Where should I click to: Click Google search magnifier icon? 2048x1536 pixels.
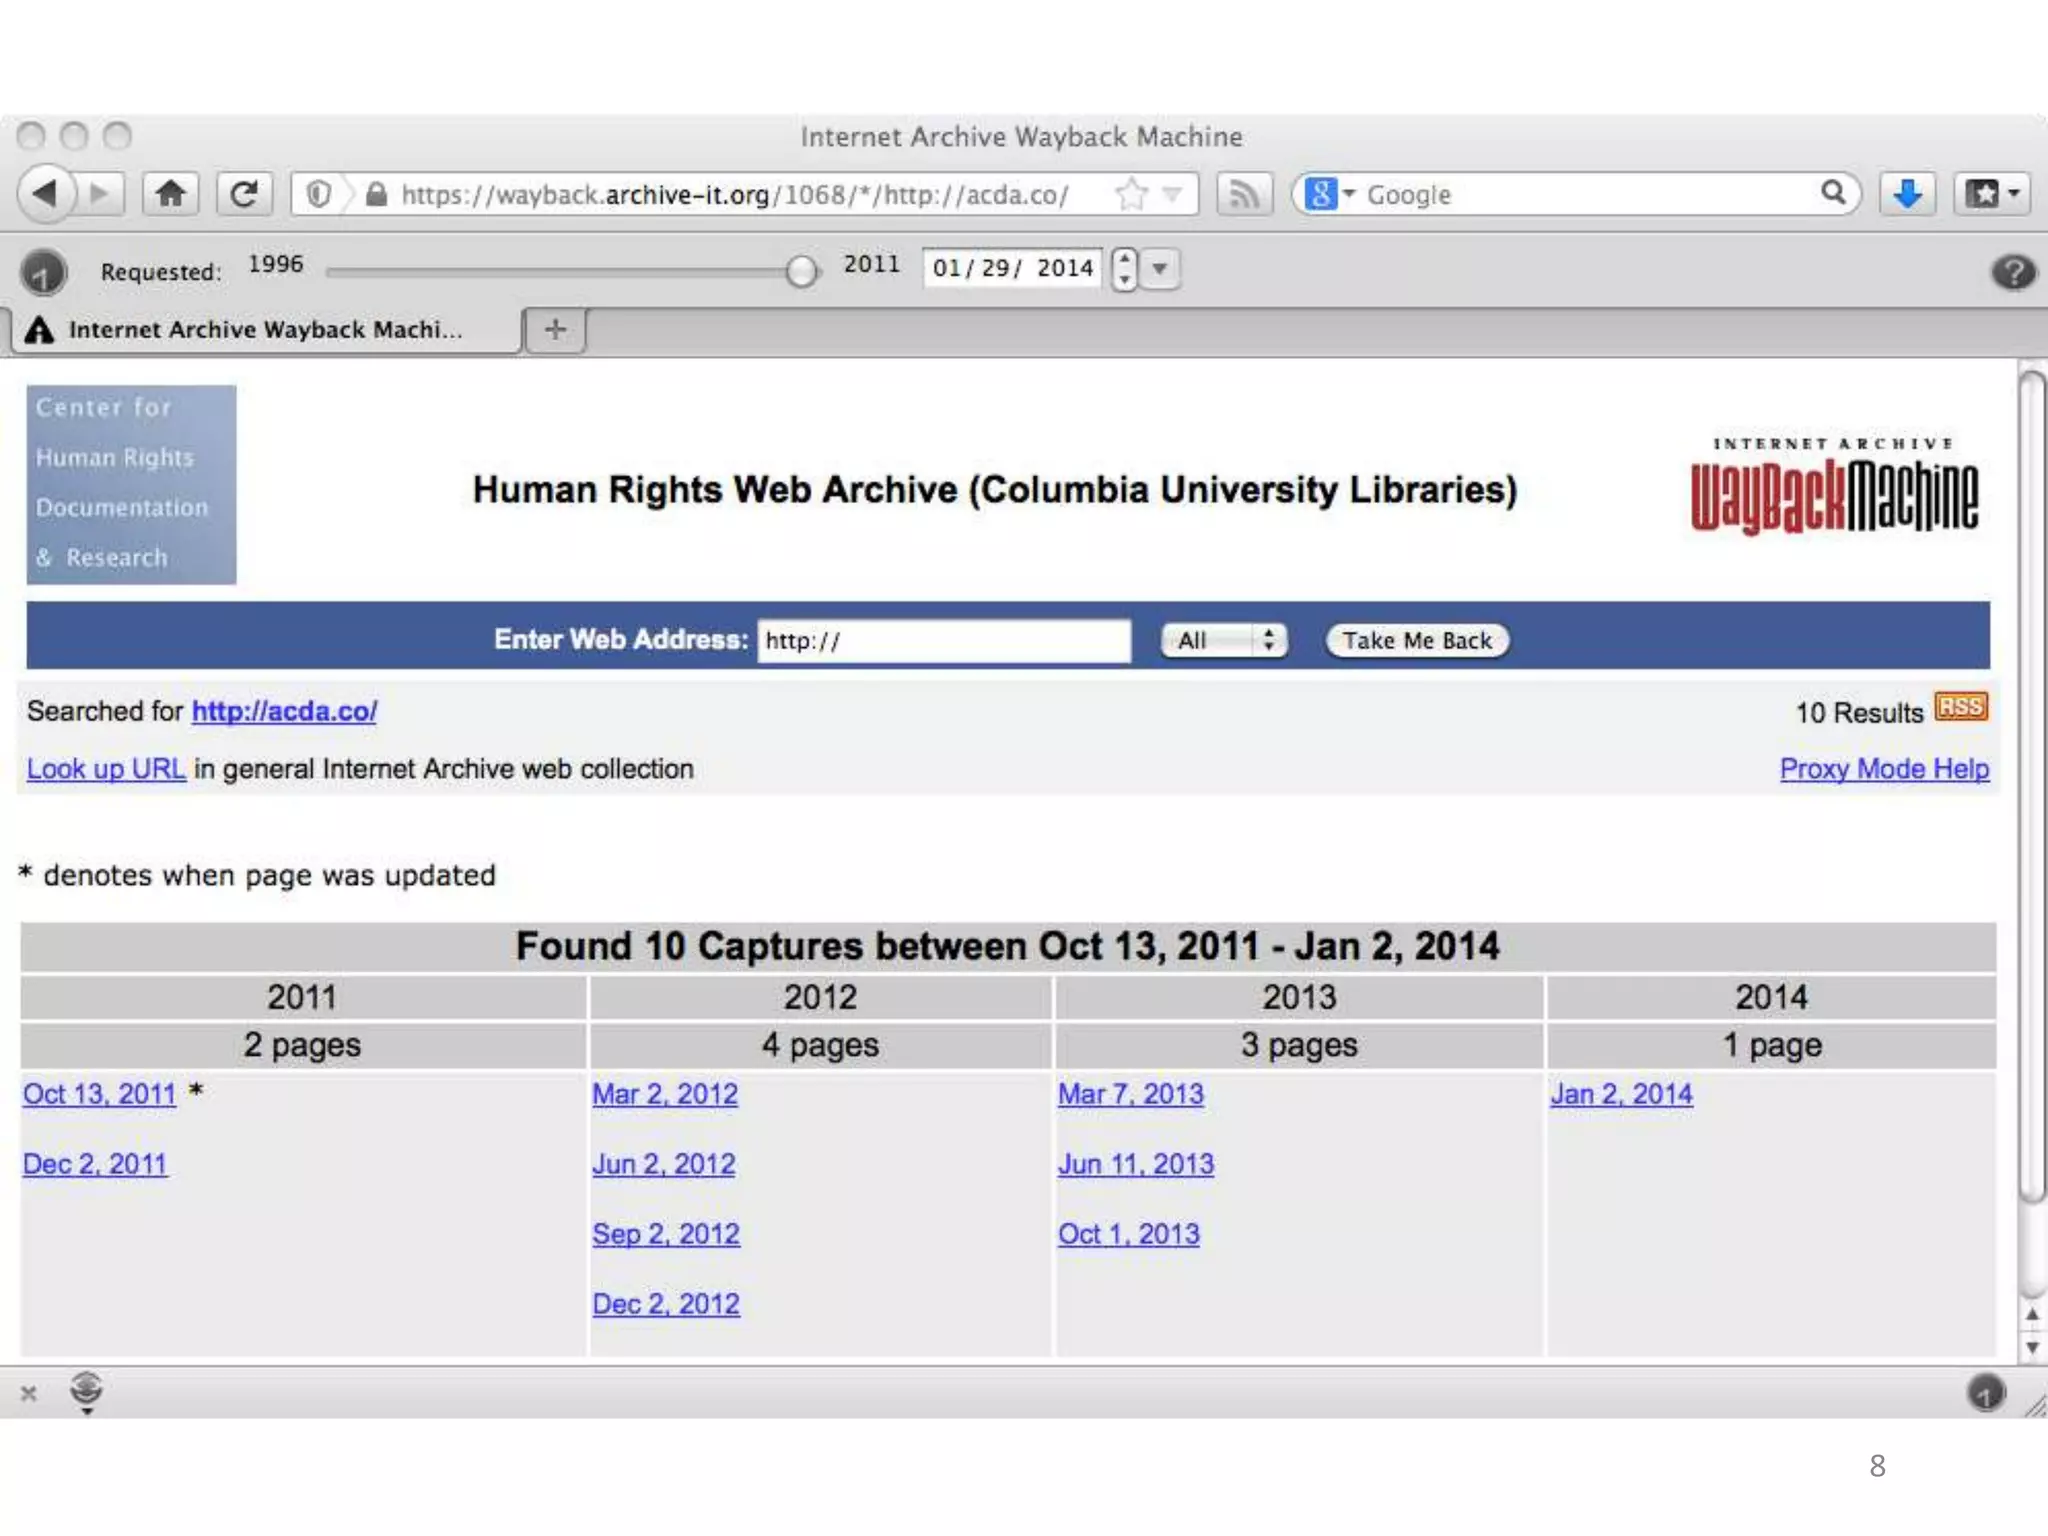pyautogui.click(x=1832, y=192)
